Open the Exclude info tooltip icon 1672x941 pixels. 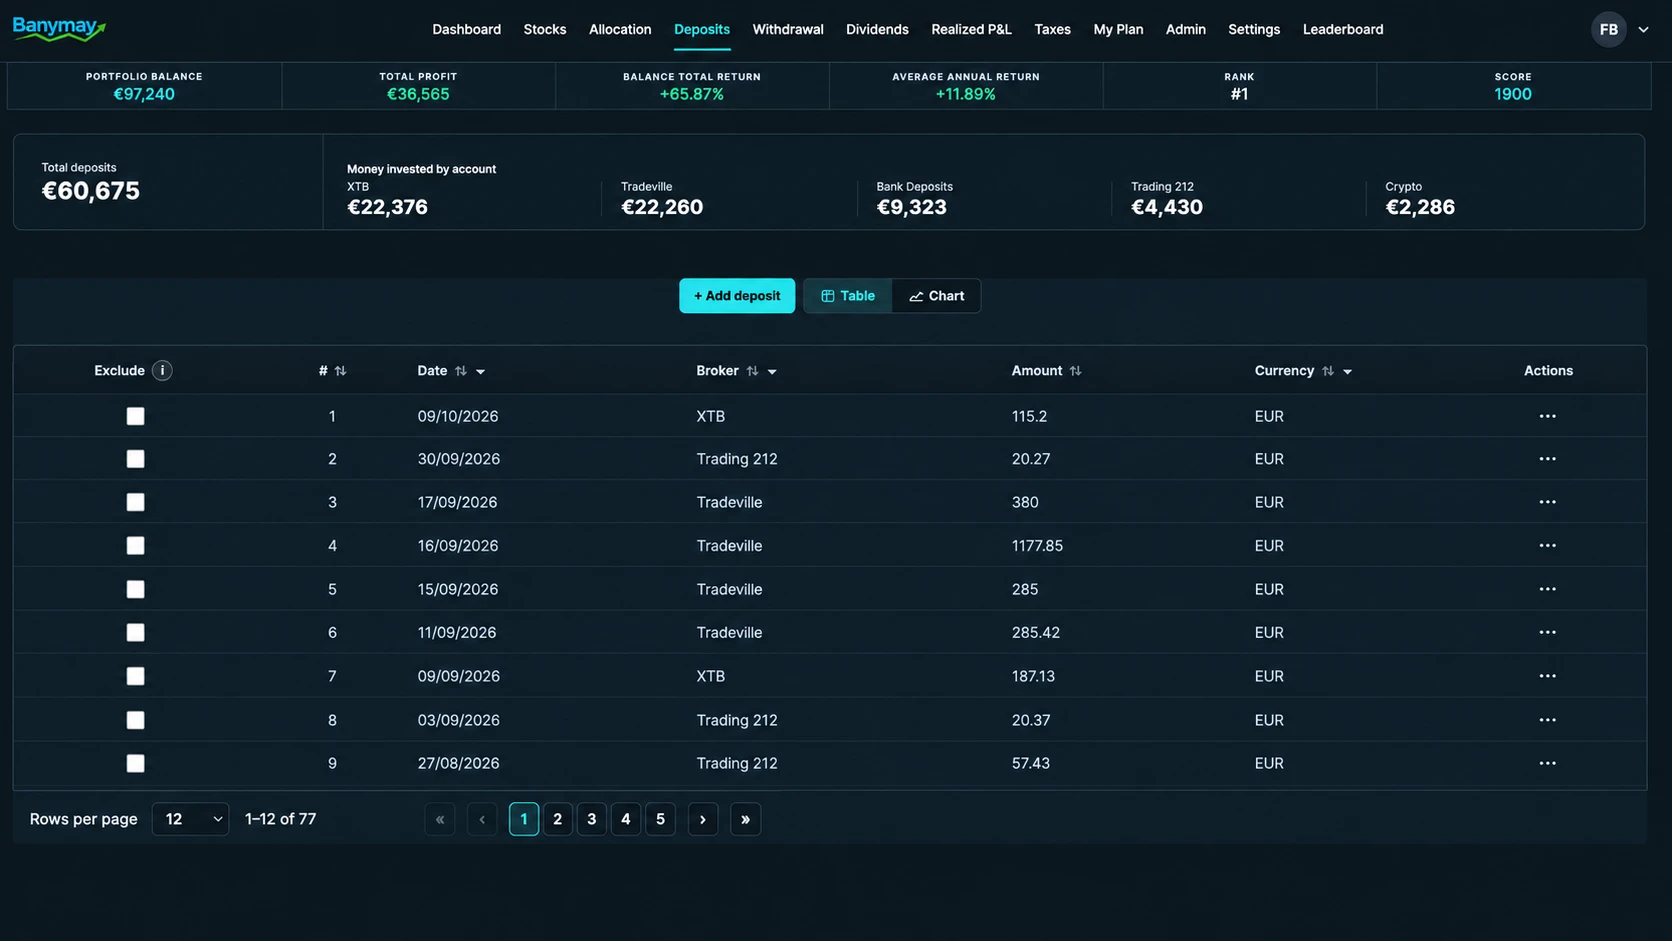[x=162, y=371]
